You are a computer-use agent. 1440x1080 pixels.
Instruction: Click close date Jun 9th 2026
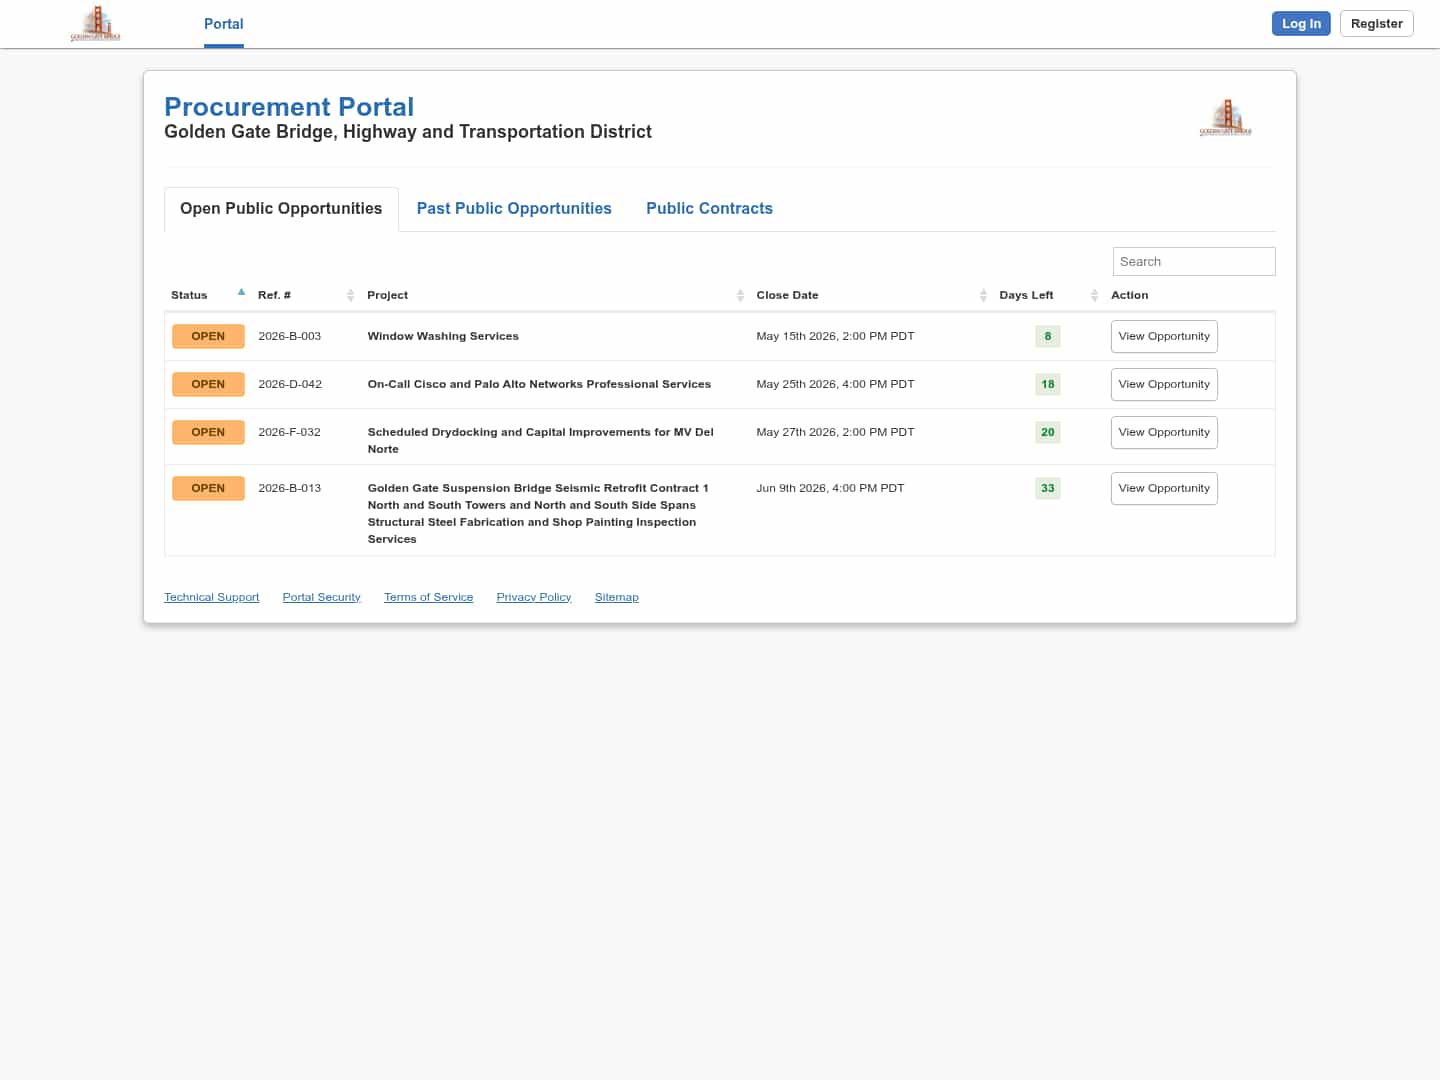[x=830, y=489]
